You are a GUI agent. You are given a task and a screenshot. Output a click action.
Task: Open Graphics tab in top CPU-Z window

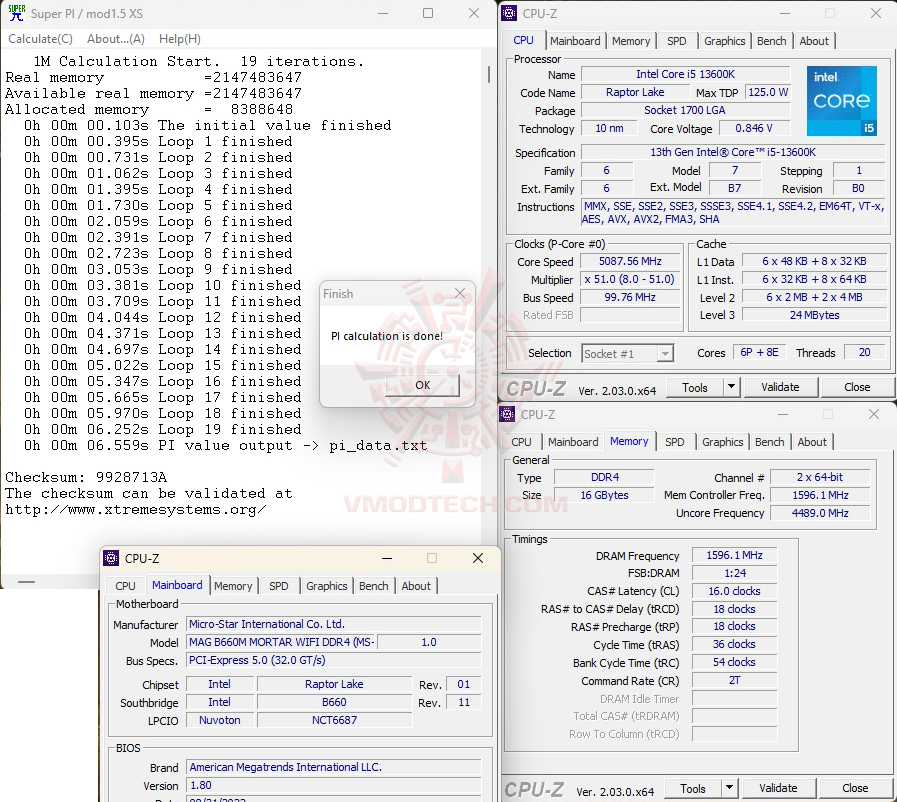724,41
